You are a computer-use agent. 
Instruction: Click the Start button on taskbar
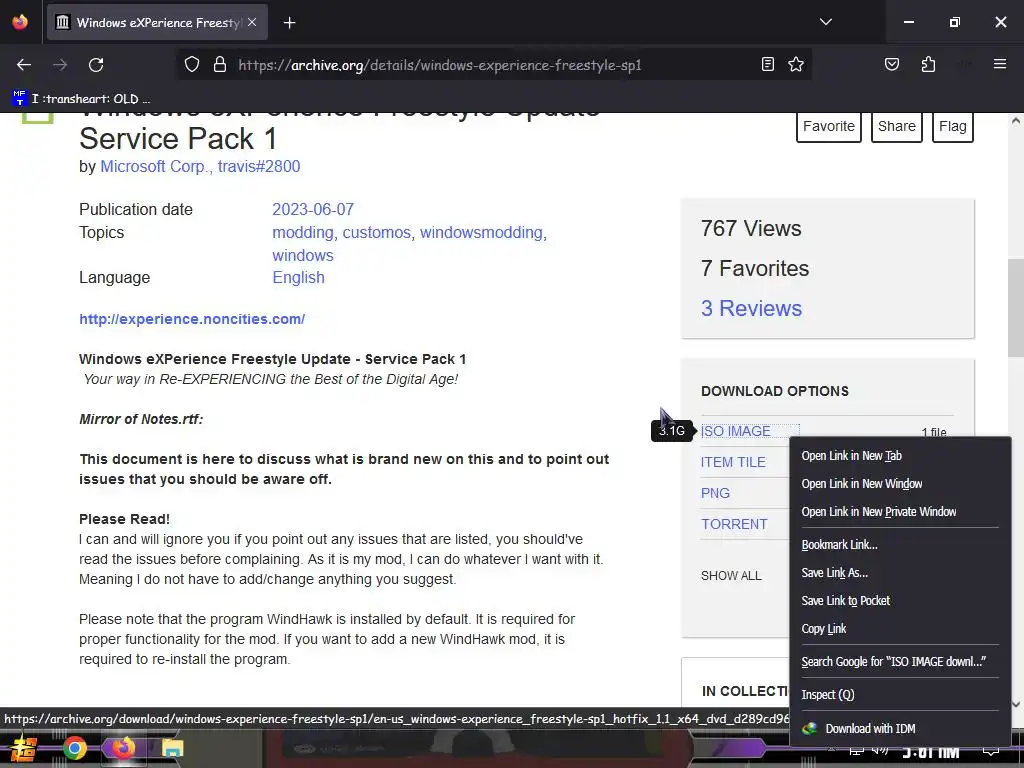[x=24, y=748]
